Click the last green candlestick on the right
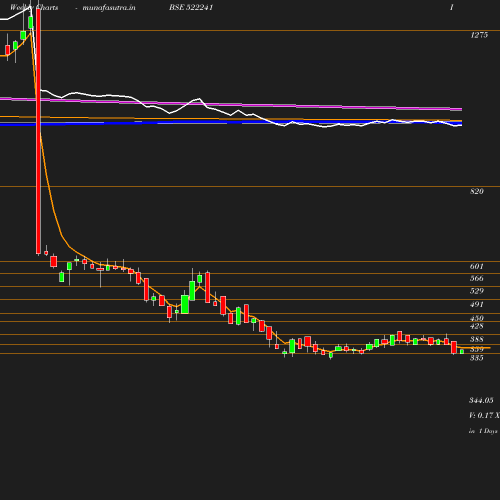 click(x=462, y=351)
